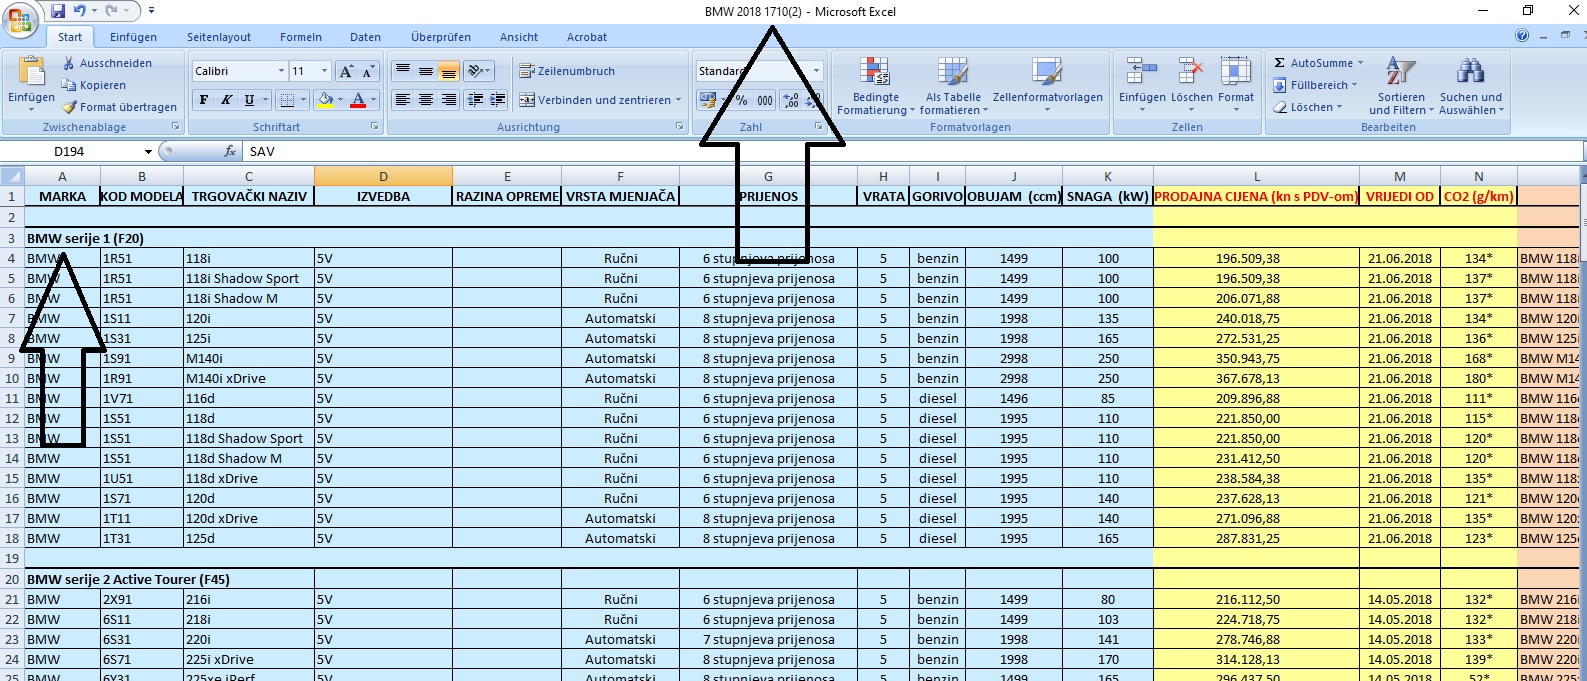Activate Format übertragen paintbrush
The height and width of the screenshot is (681, 1587).
(x=119, y=107)
